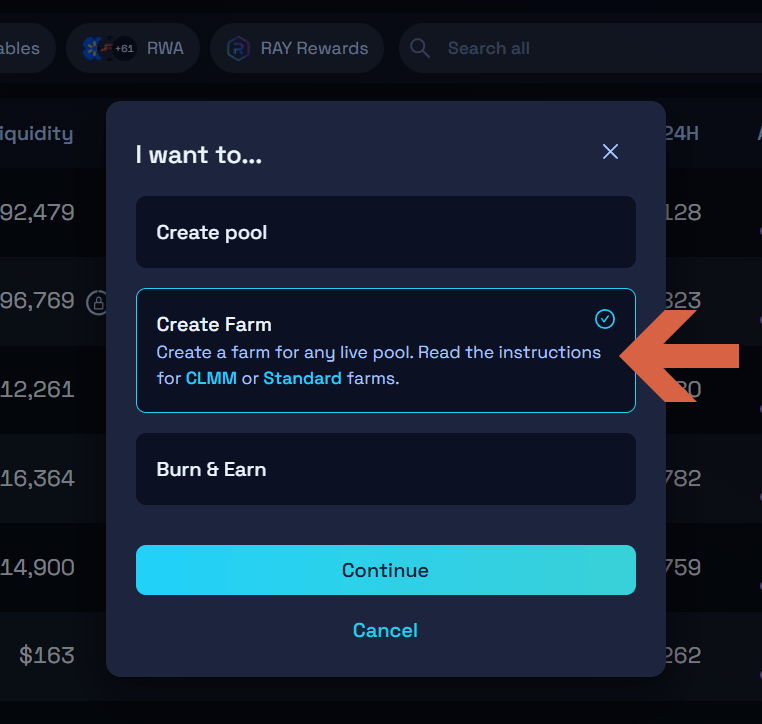This screenshot has height=724, width=762.
Task: Cancel the dialog via Cancel link
Action: 385,630
